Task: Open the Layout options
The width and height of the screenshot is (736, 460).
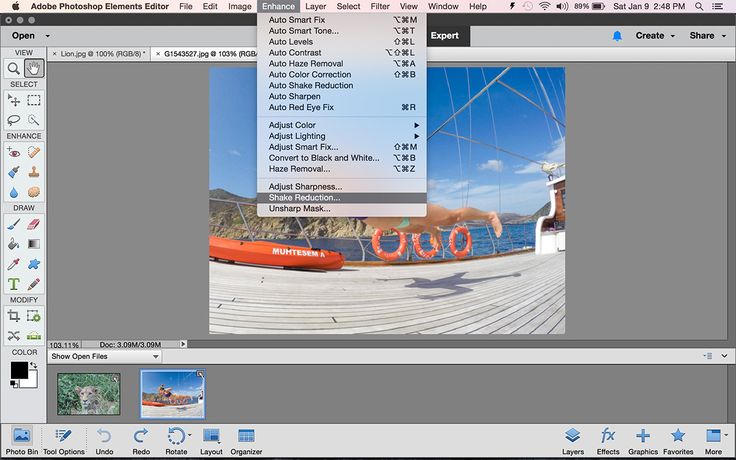Action: click(x=211, y=441)
